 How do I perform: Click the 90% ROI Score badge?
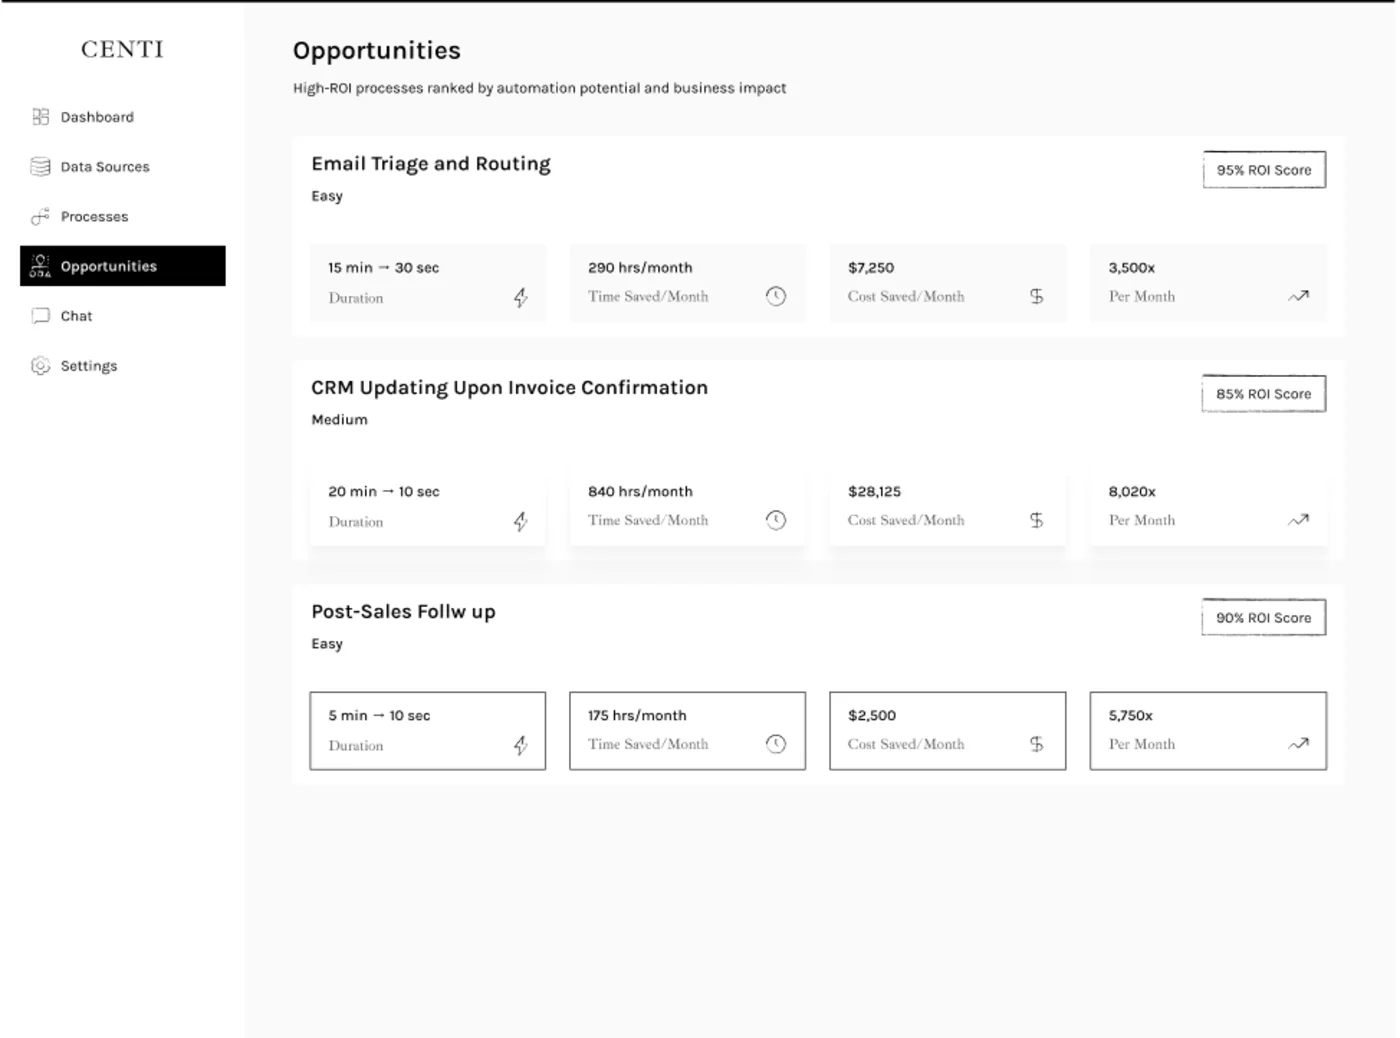pos(1263,617)
